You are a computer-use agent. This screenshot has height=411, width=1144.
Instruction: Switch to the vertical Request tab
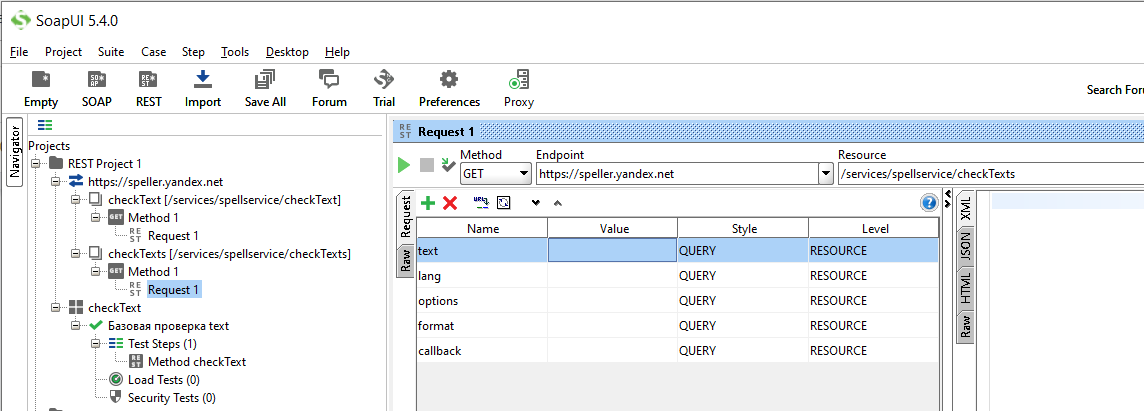(x=406, y=217)
